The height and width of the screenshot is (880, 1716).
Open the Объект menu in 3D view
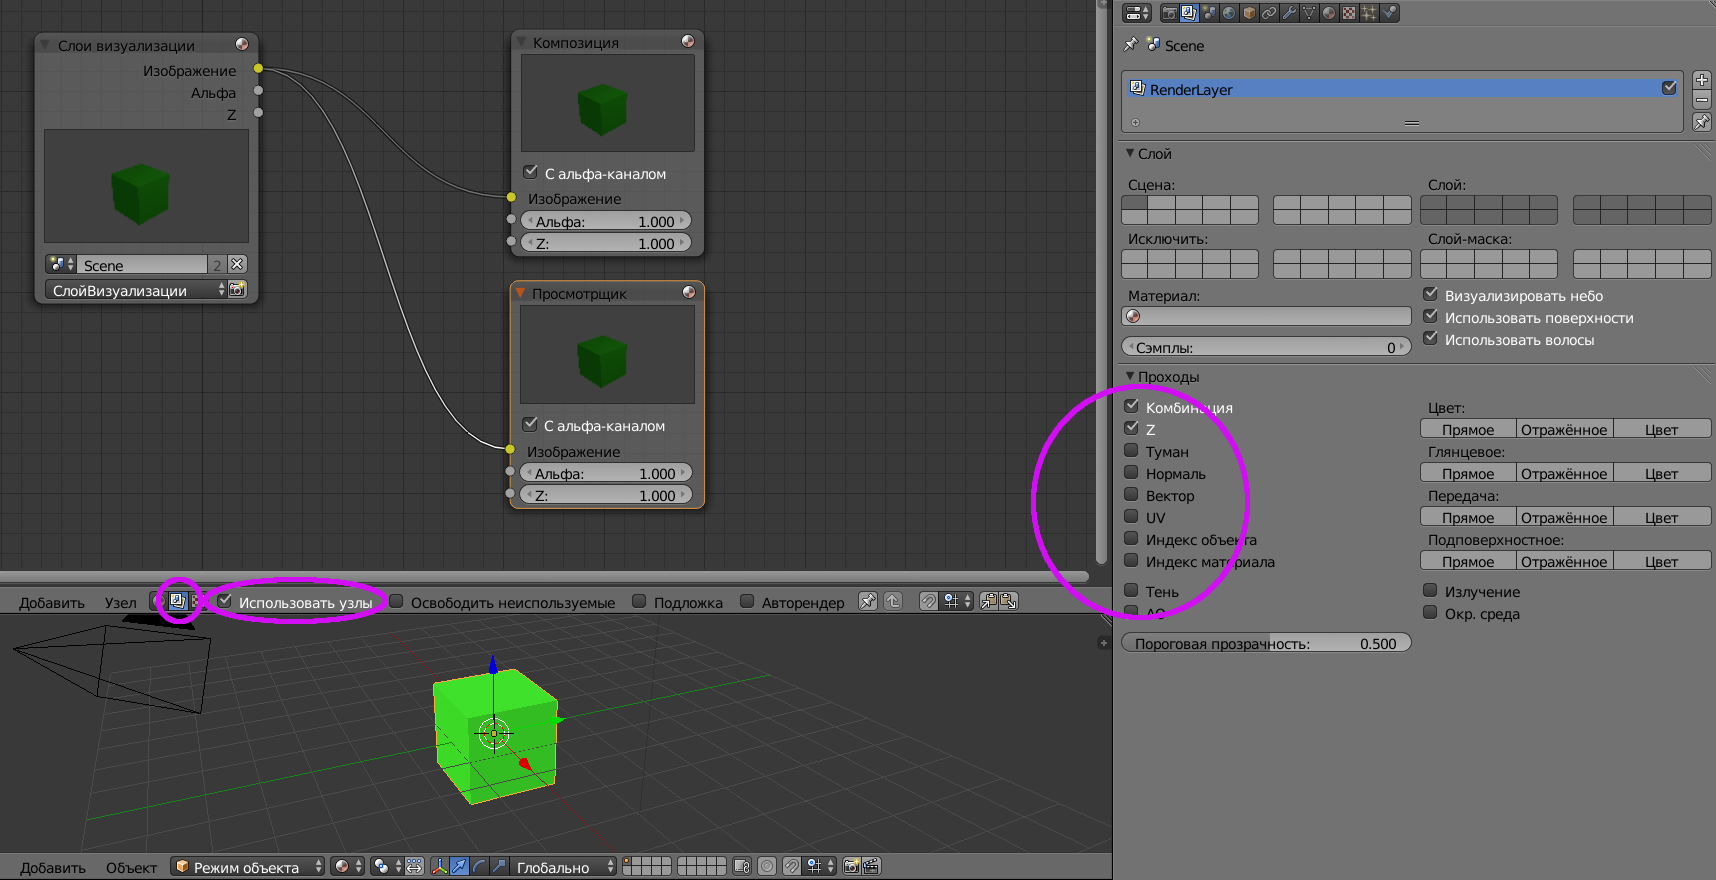pyautogui.click(x=131, y=867)
